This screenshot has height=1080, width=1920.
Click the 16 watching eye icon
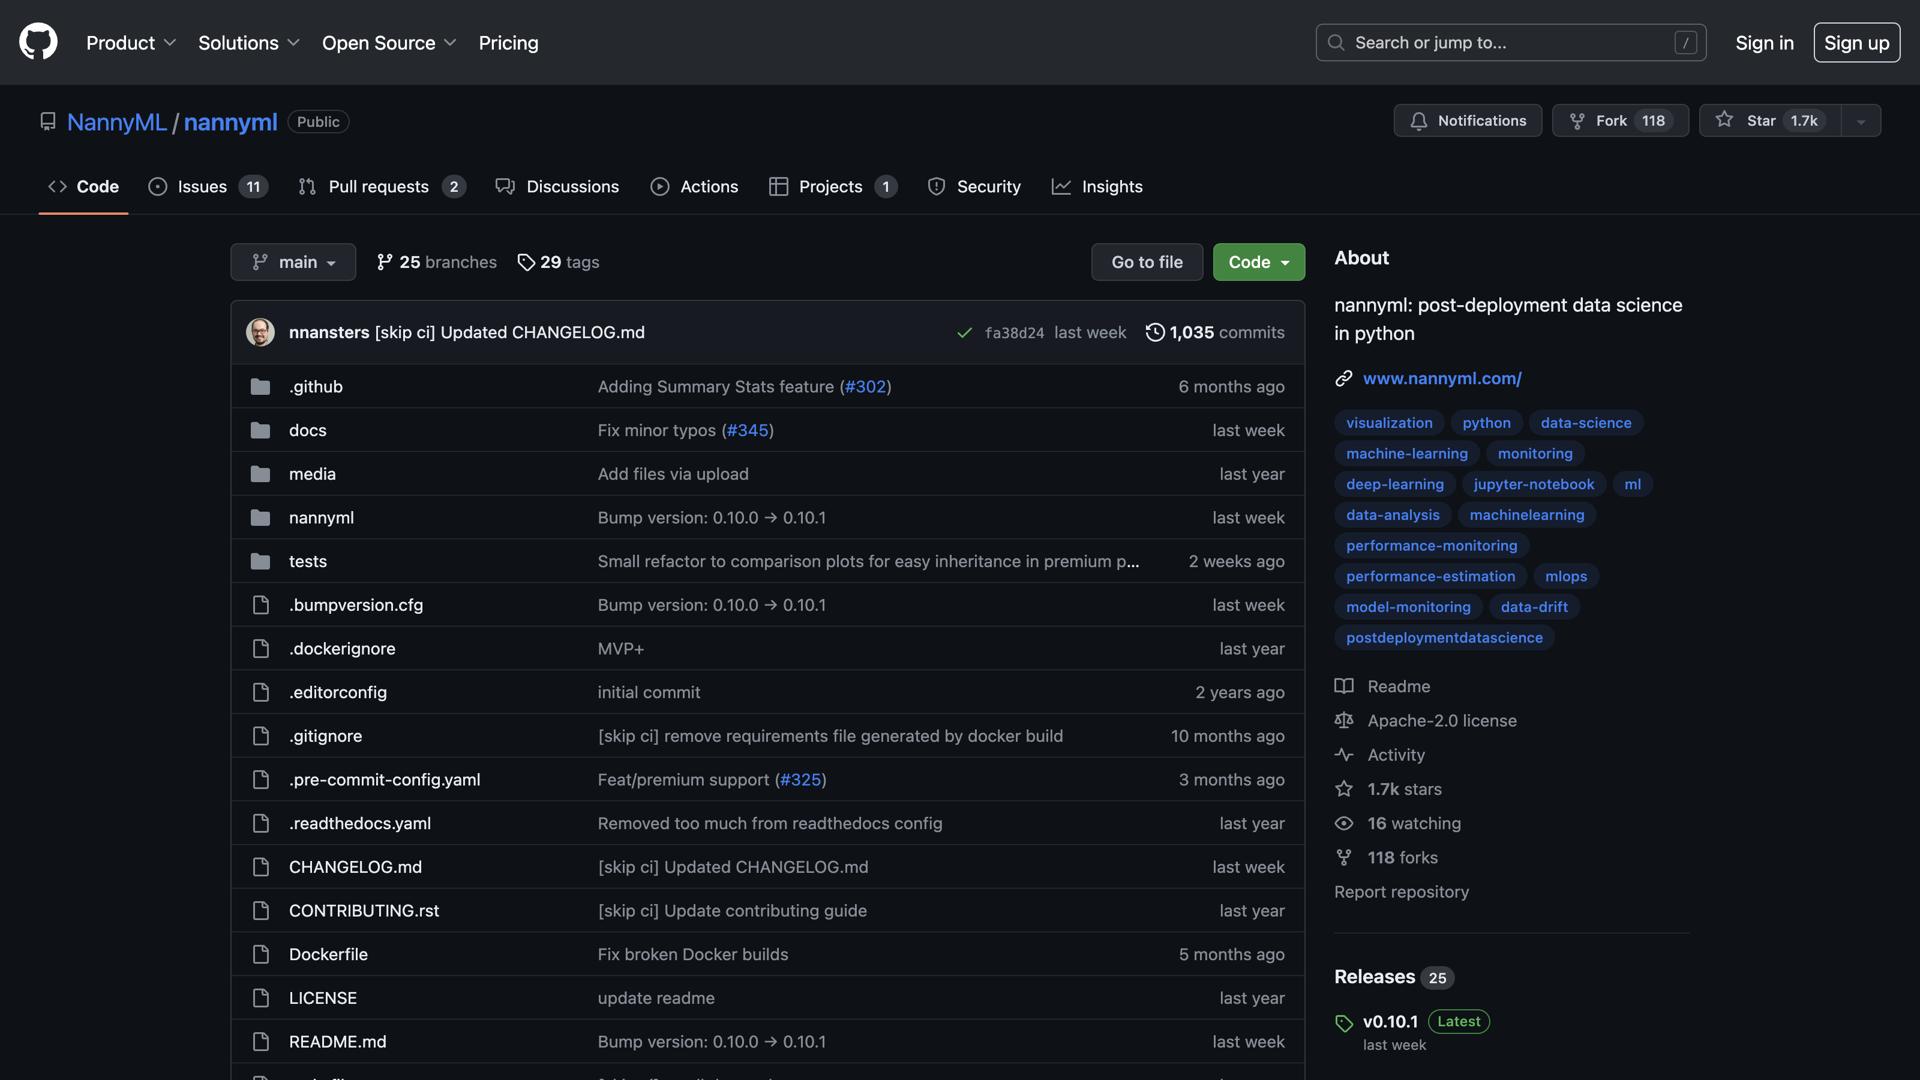tap(1344, 823)
